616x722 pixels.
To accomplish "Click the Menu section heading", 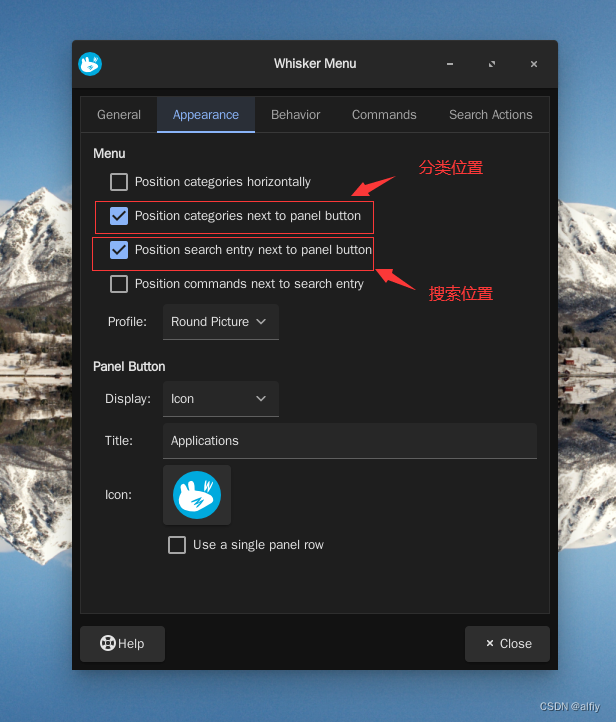I will point(109,153).
